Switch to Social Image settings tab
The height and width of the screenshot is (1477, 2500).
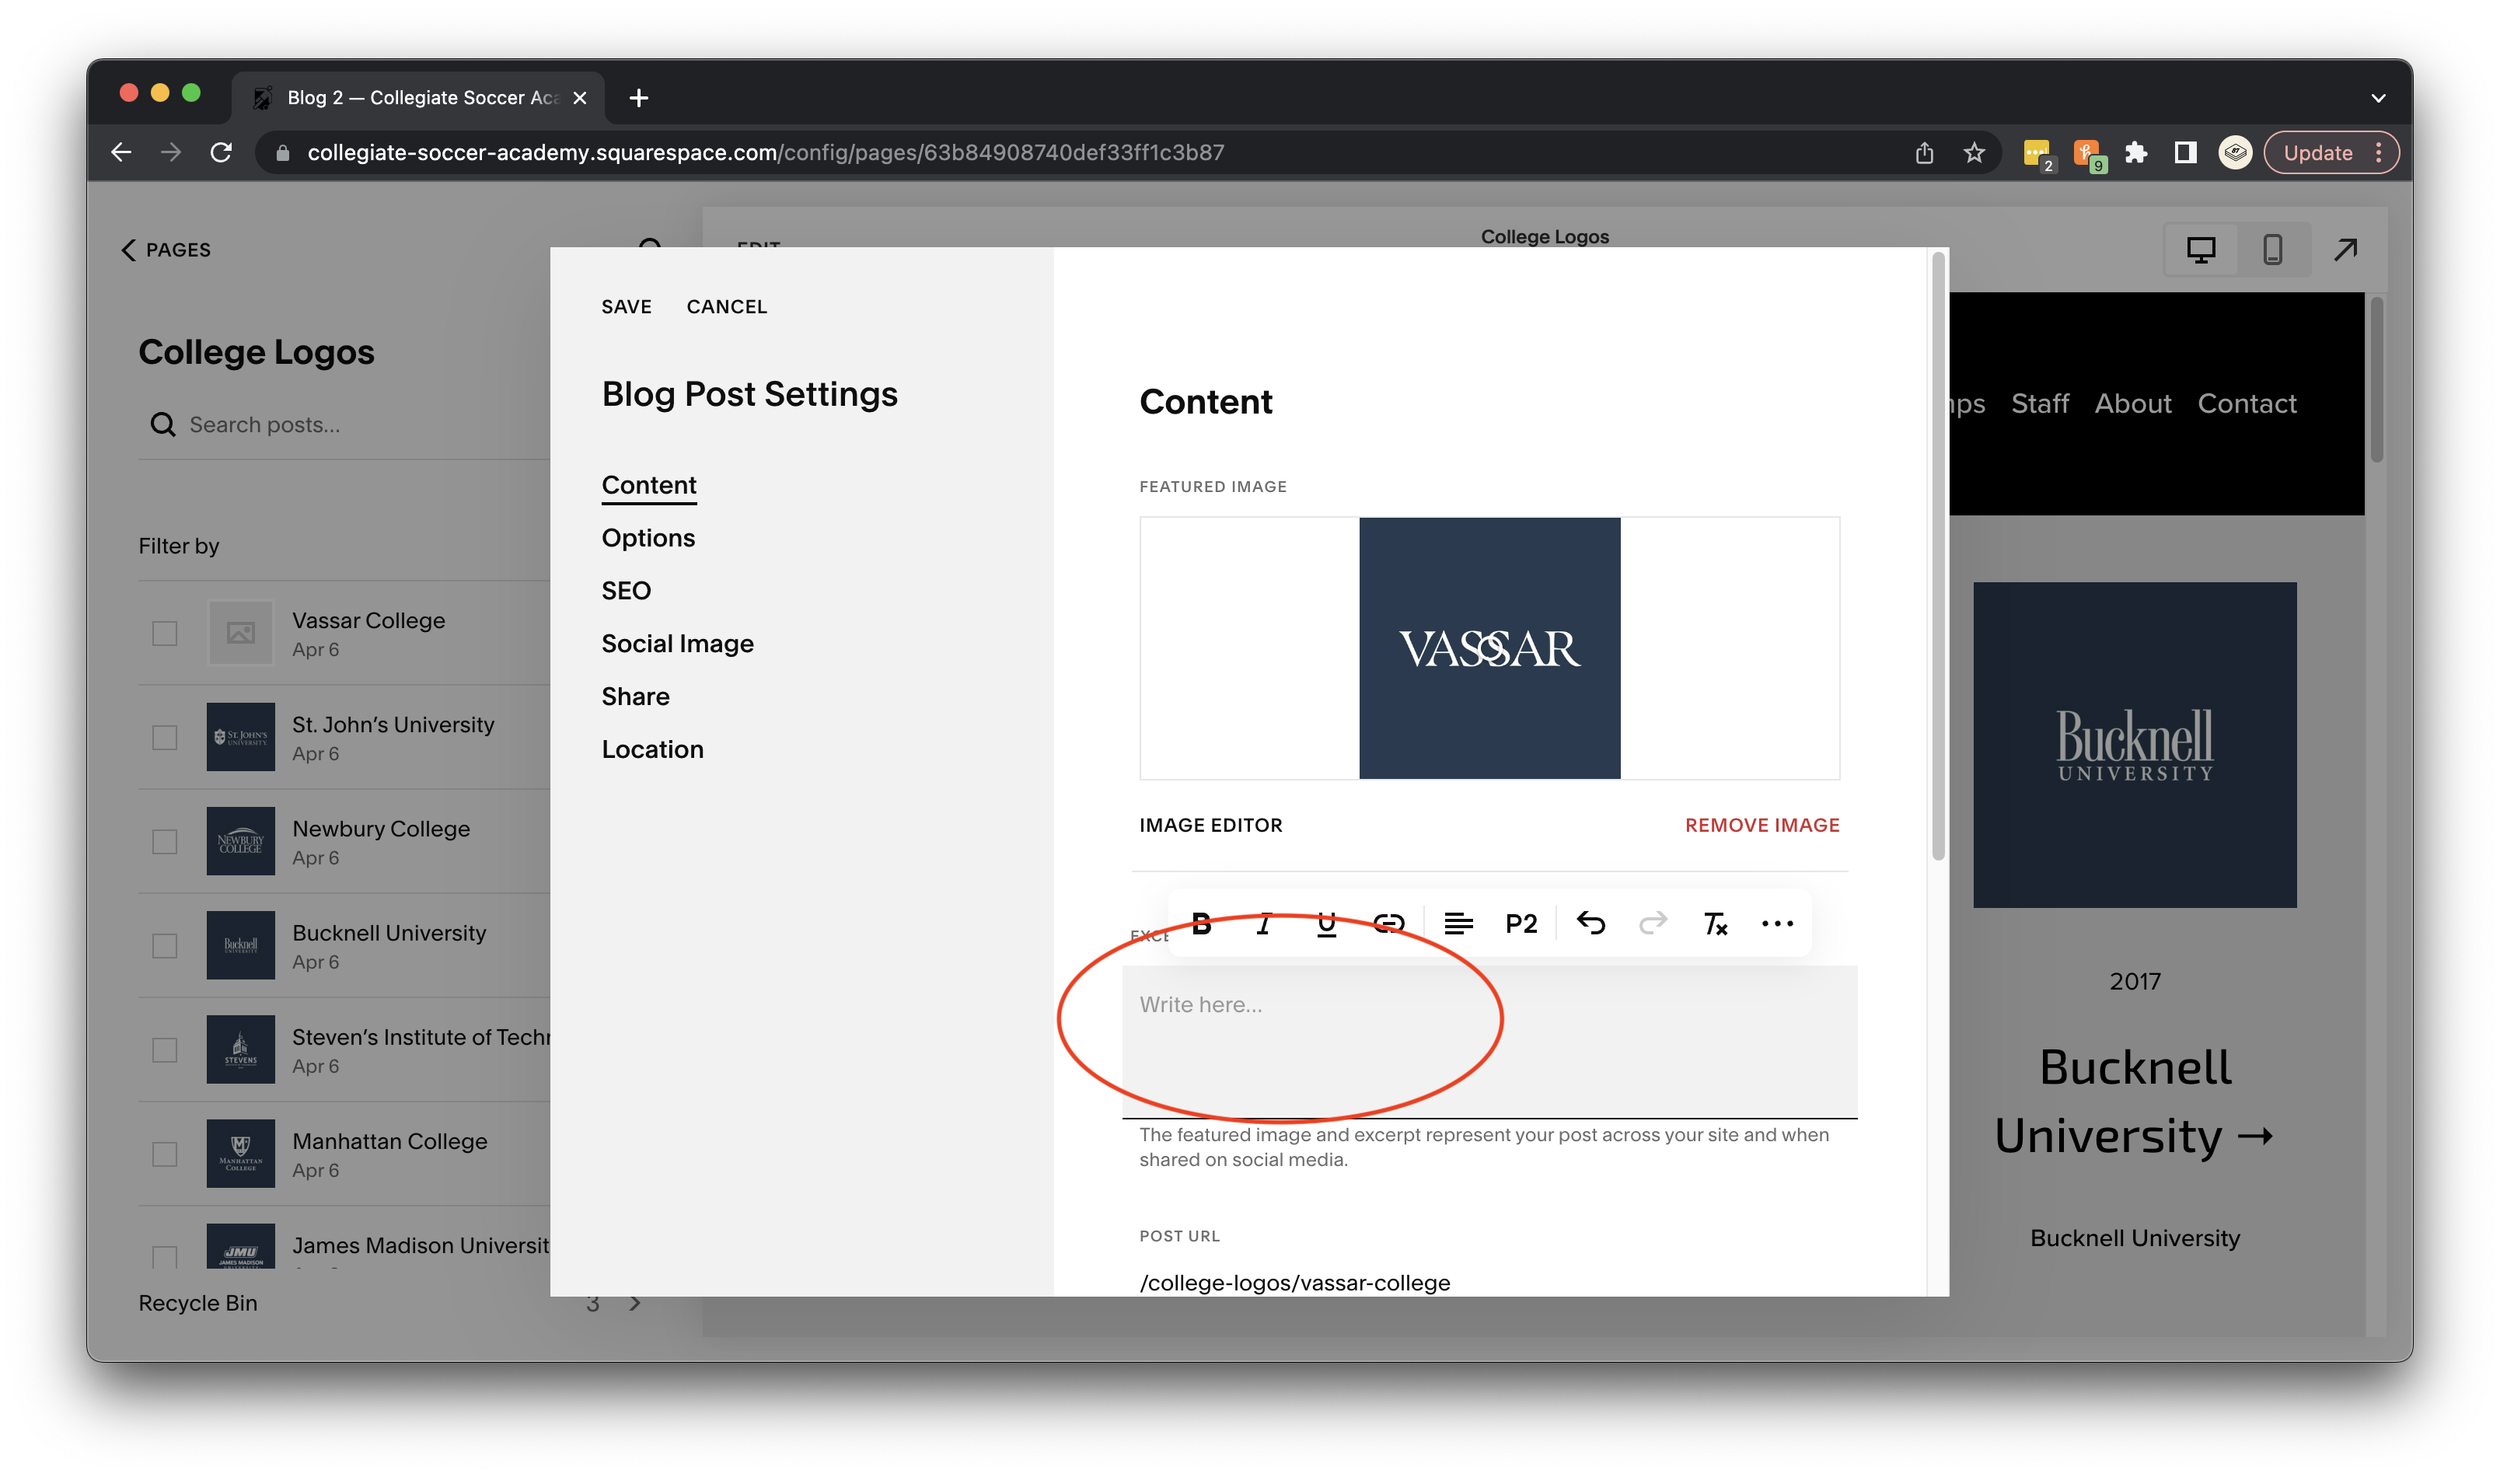click(677, 644)
